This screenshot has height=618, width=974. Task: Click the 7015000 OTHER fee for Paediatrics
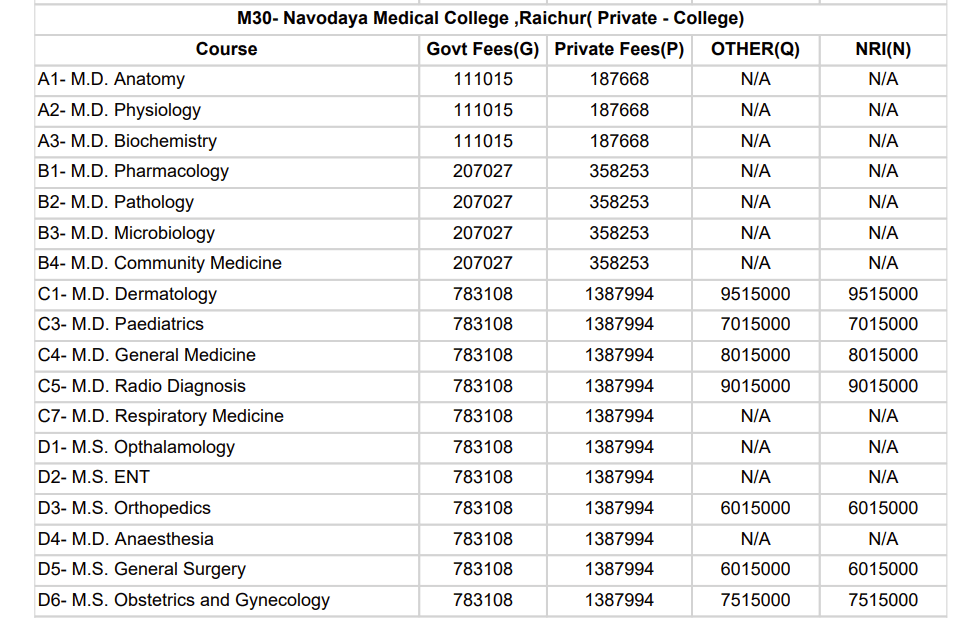pos(755,324)
